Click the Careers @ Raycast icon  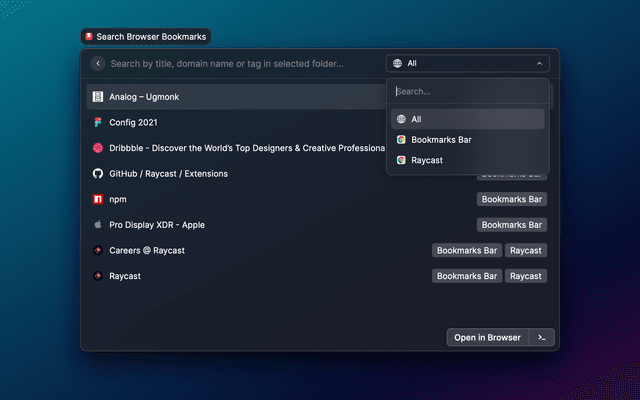[98, 250]
